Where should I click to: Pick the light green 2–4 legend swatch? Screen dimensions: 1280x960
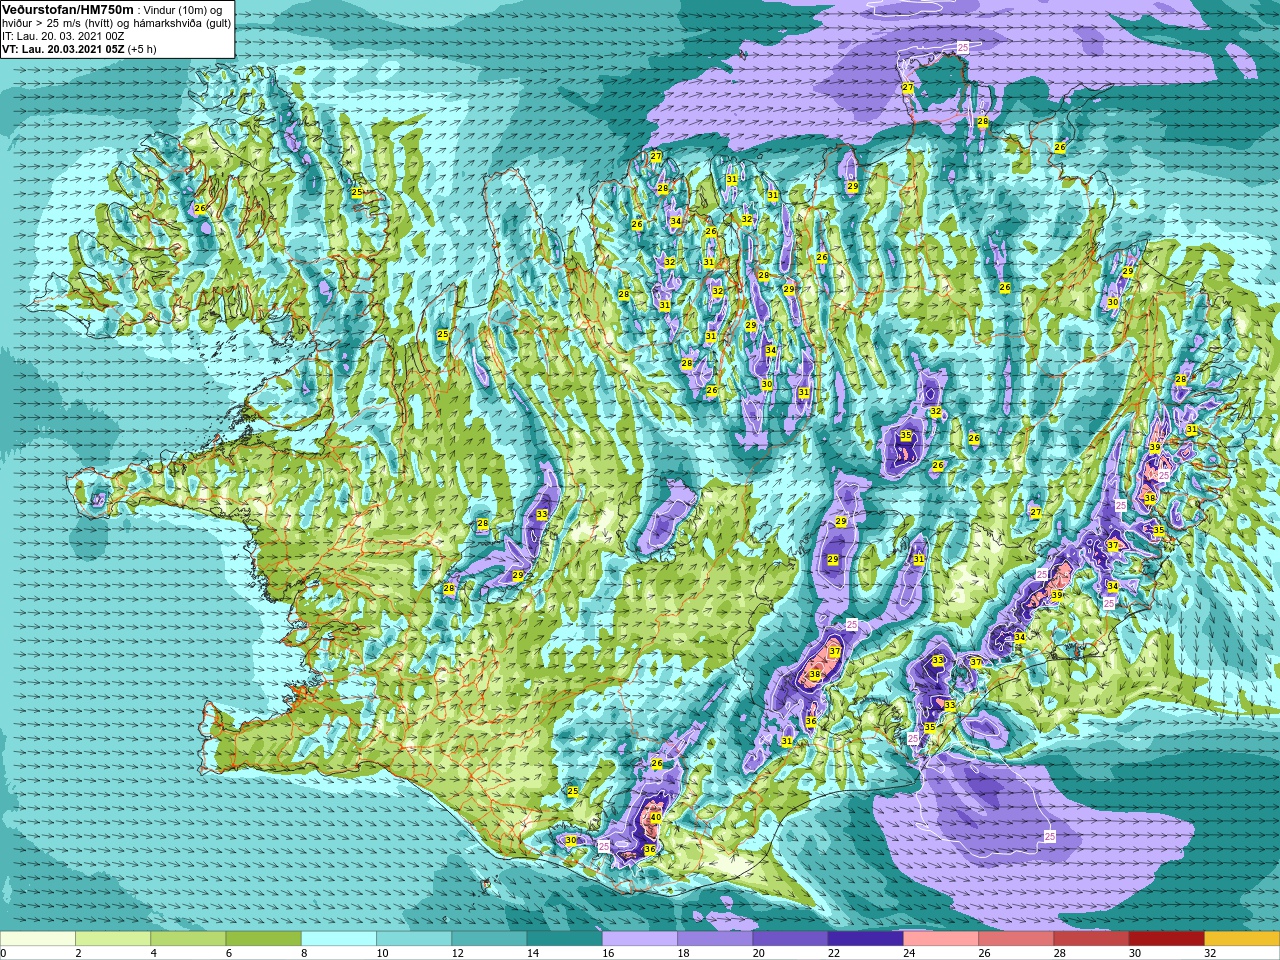113,938
